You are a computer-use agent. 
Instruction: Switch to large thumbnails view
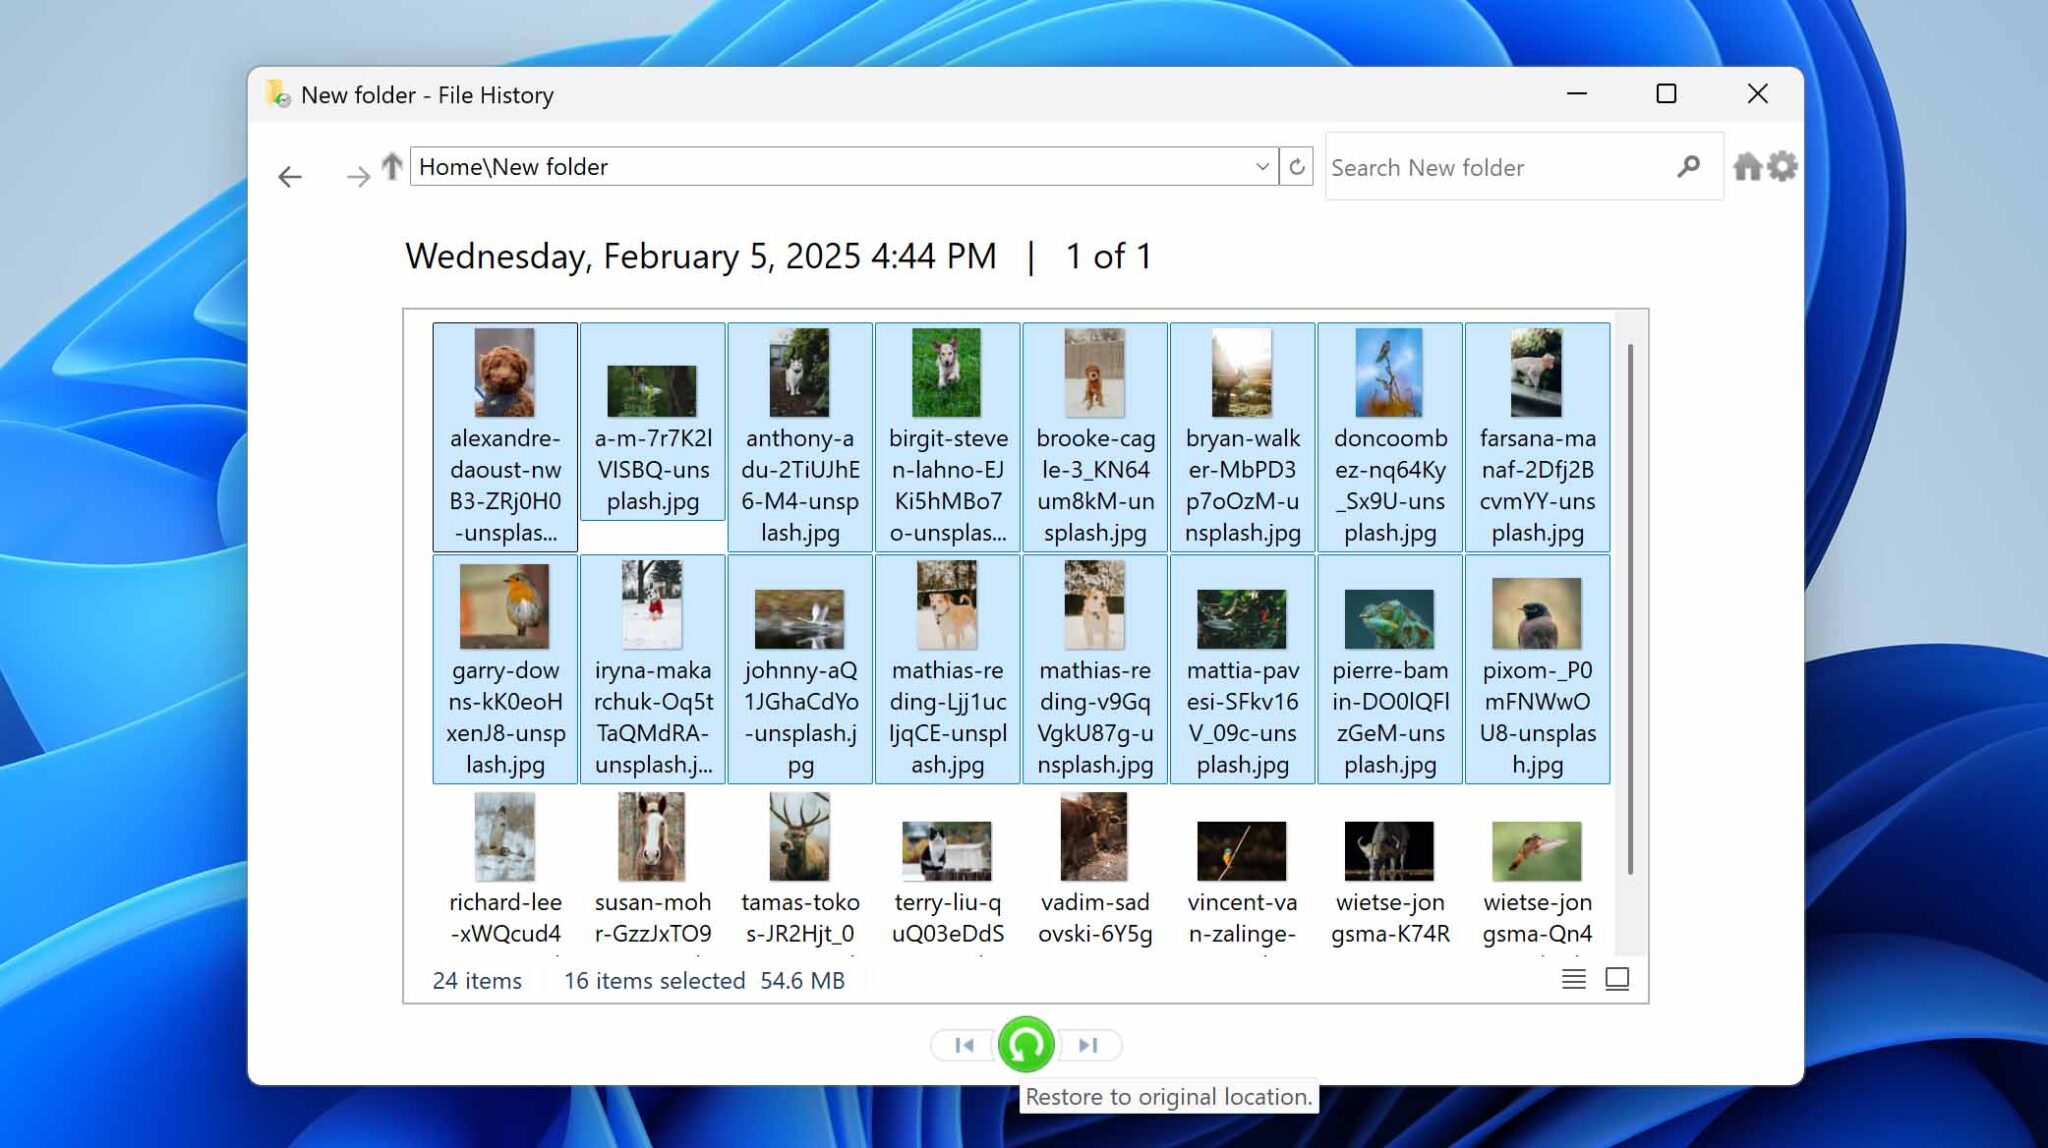point(1617,980)
